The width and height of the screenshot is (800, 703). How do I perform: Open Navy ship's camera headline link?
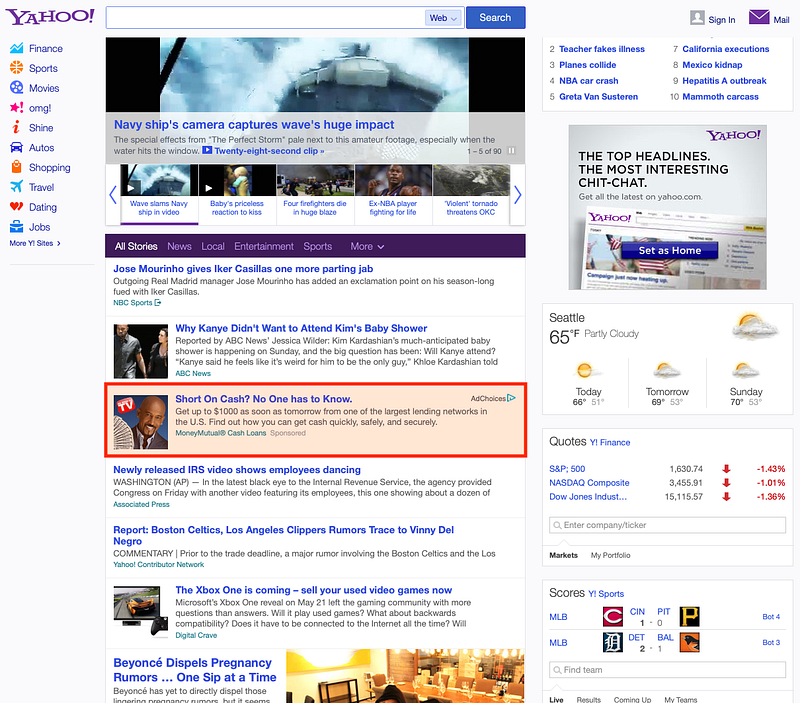click(254, 124)
